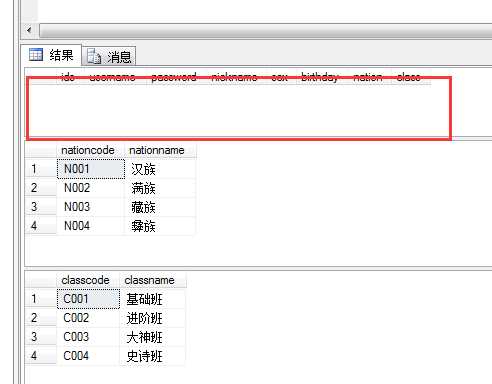Select the classname column header
492x384 pixels.
point(153,280)
